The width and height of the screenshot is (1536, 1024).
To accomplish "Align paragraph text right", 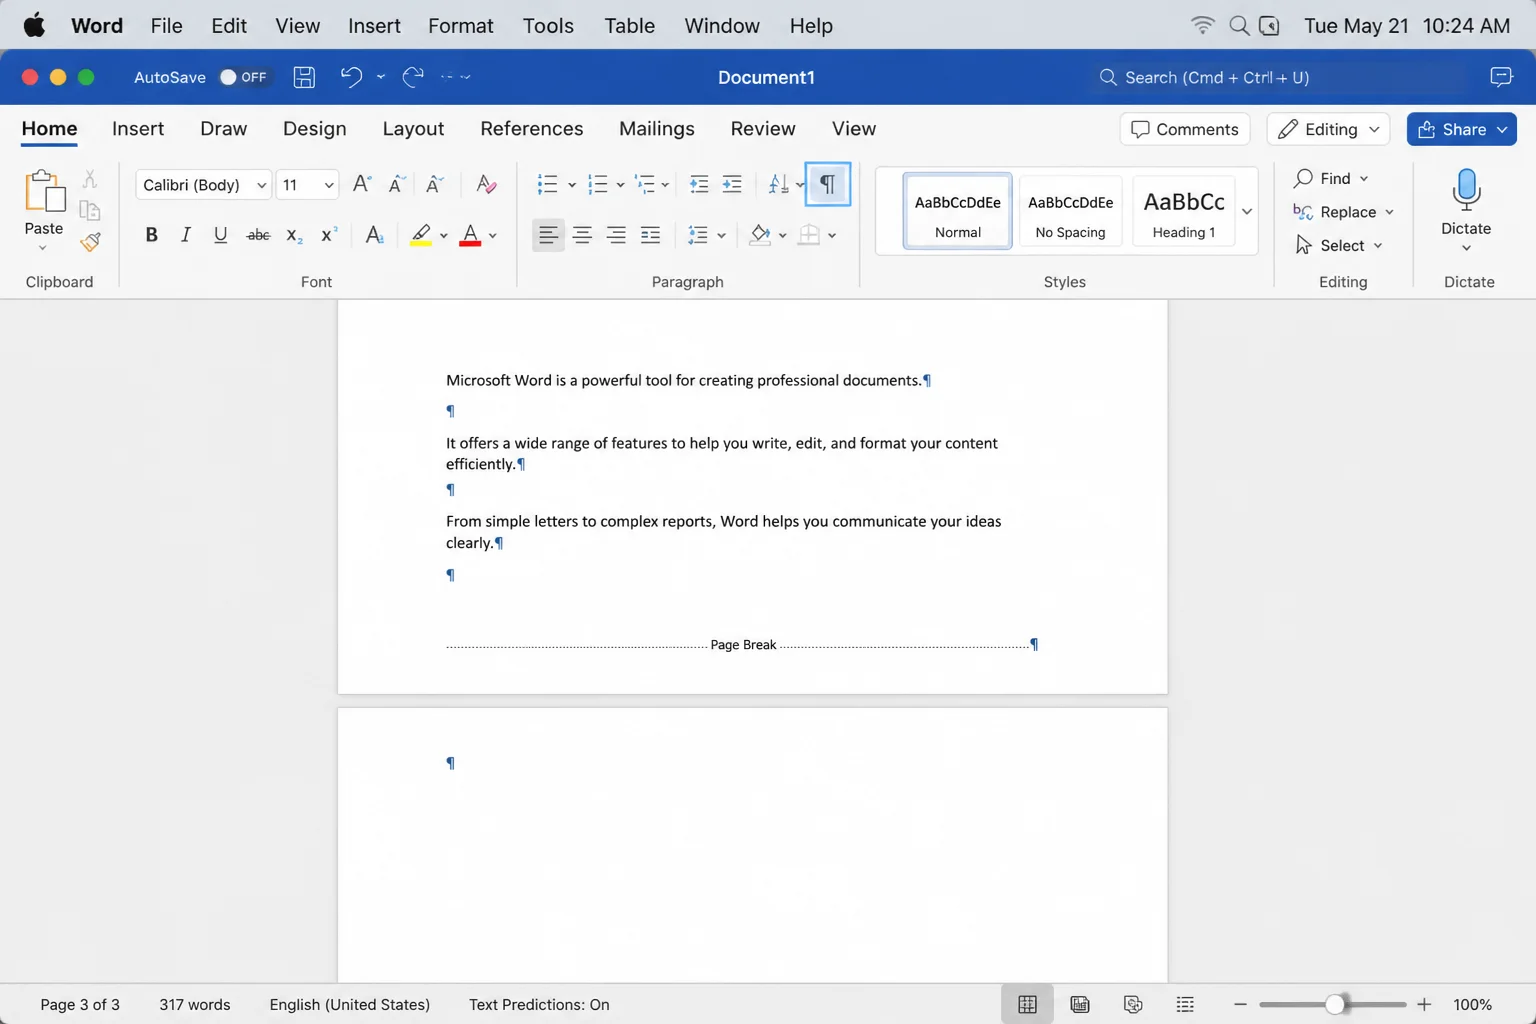I will [x=616, y=235].
